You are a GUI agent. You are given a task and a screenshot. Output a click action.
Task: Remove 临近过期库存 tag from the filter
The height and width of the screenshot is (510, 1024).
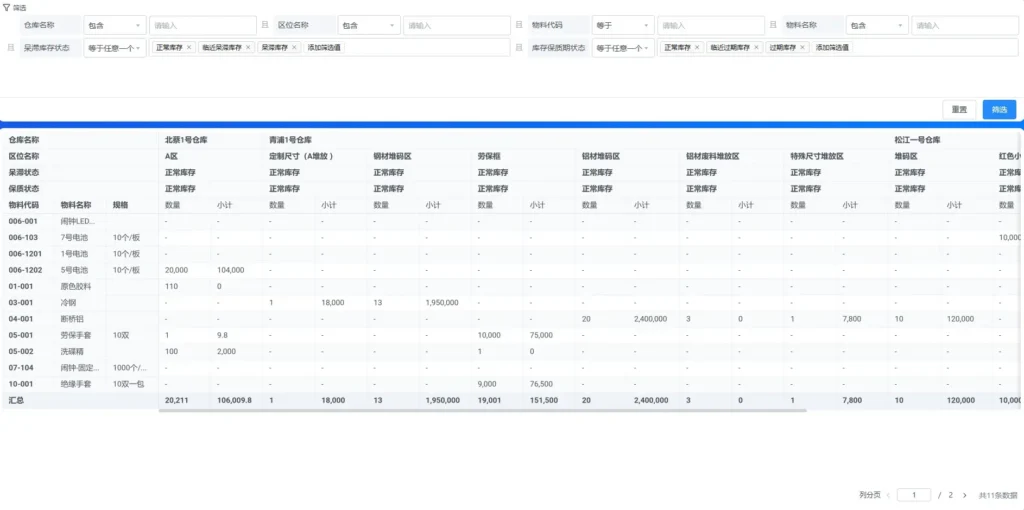pyautogui.click(x=756, y=48)
